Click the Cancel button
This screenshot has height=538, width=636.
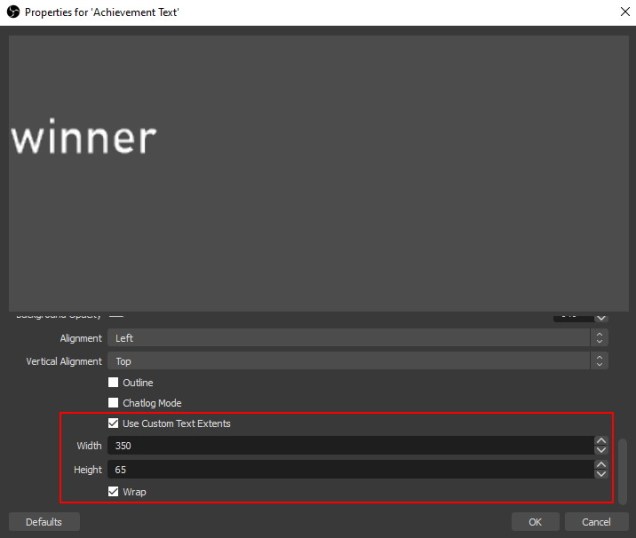pos(596,522)
